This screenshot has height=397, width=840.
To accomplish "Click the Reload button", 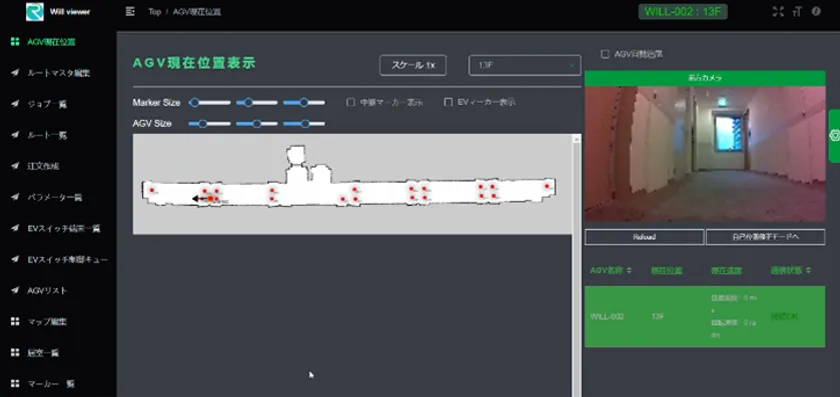I will point(644,237).
